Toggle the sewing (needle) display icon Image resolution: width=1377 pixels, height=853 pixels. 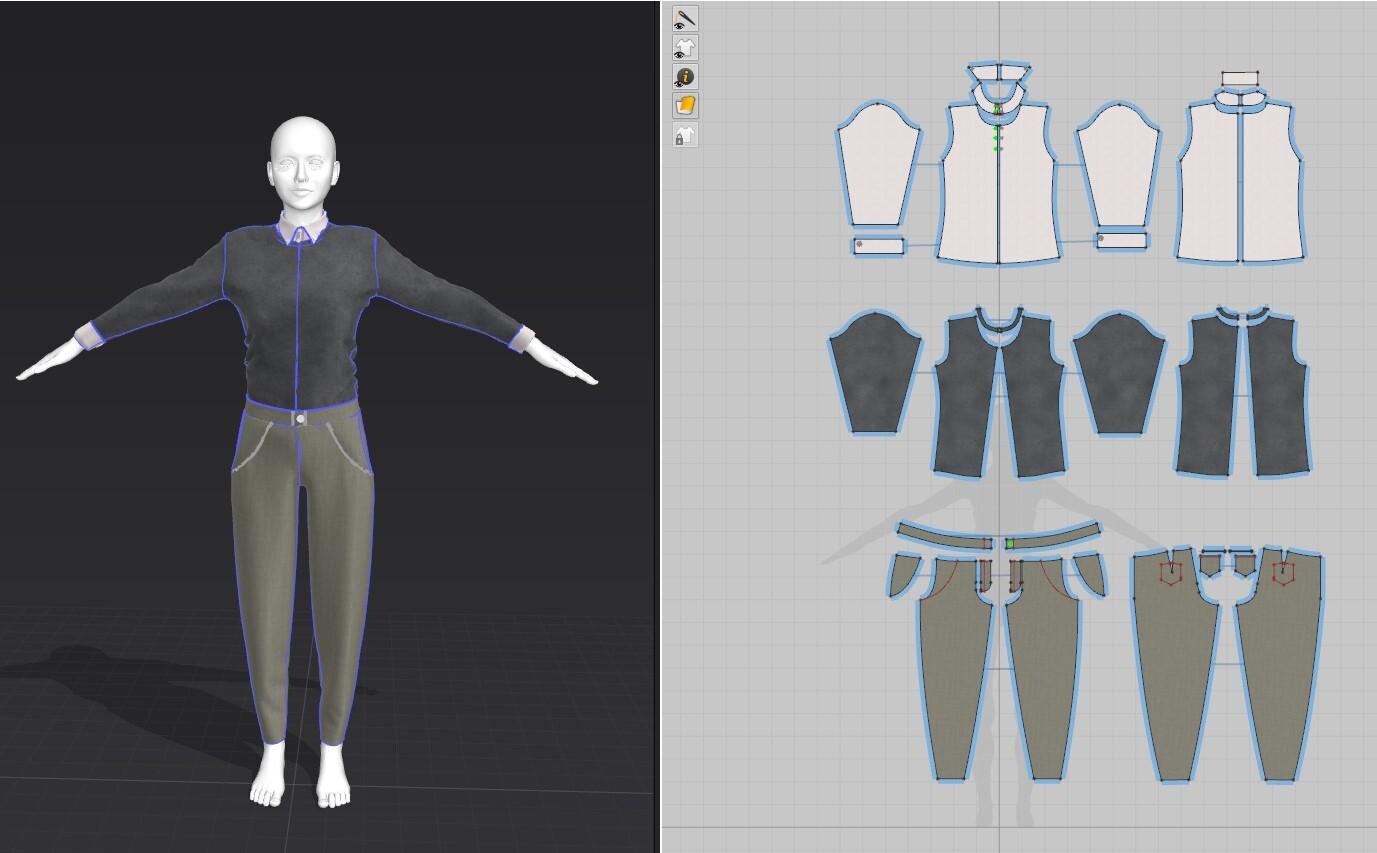coord(685,19)
